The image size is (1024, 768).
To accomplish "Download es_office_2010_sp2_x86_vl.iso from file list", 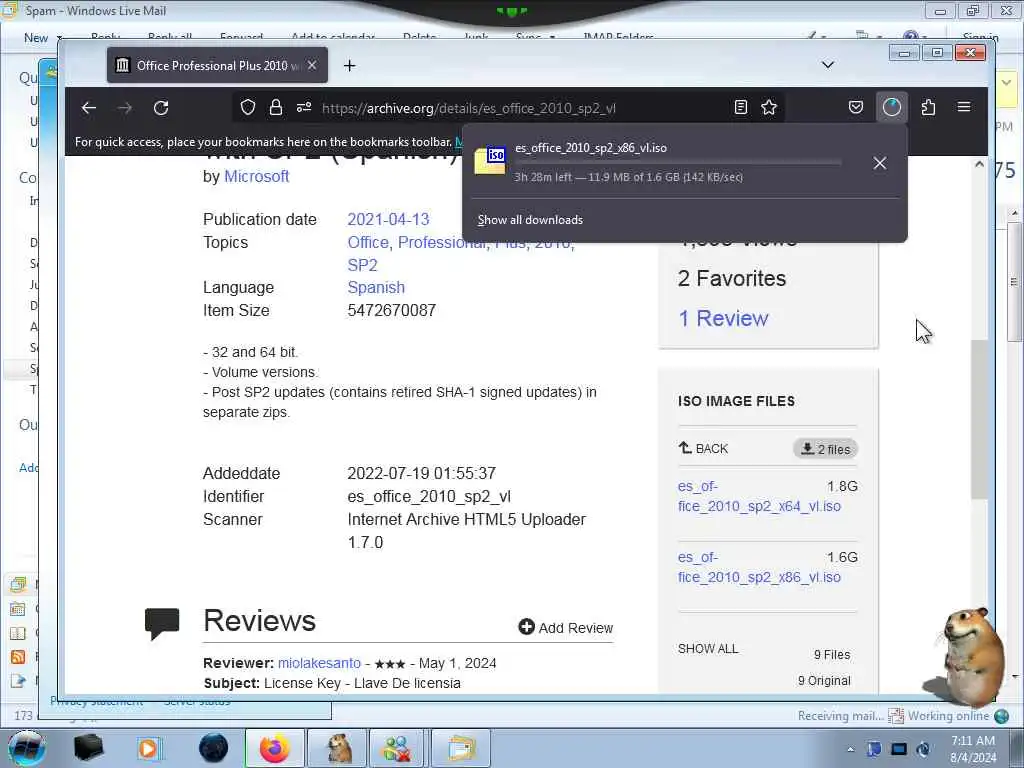I will click(x=759, y=568).
